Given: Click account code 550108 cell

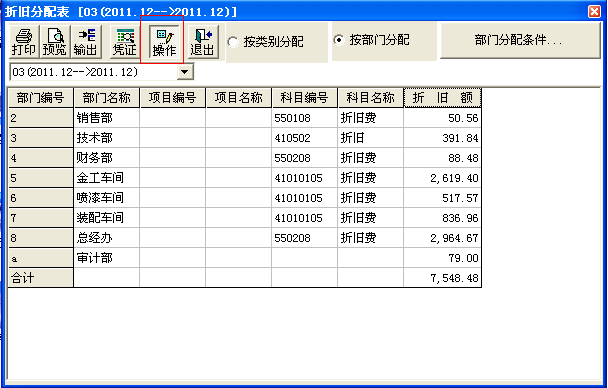Looking at the screenshot, I should tap(304, 118).
